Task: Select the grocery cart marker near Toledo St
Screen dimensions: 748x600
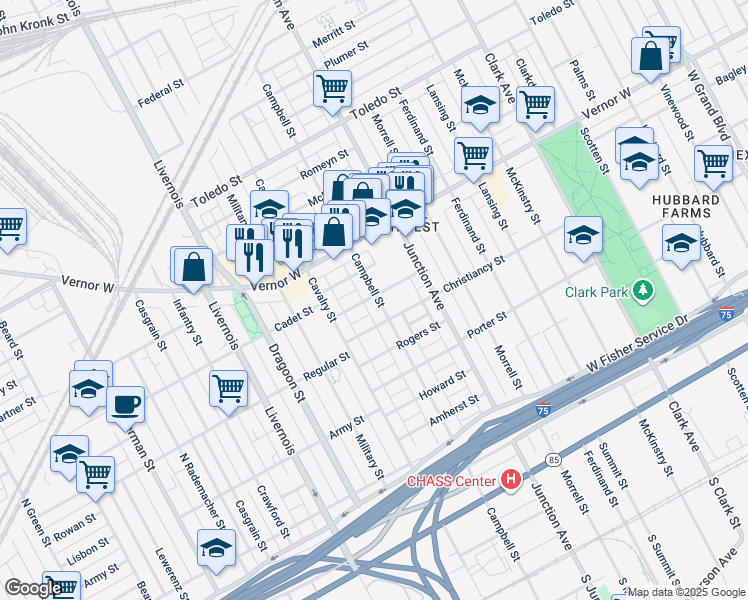Action: [332, 93]
